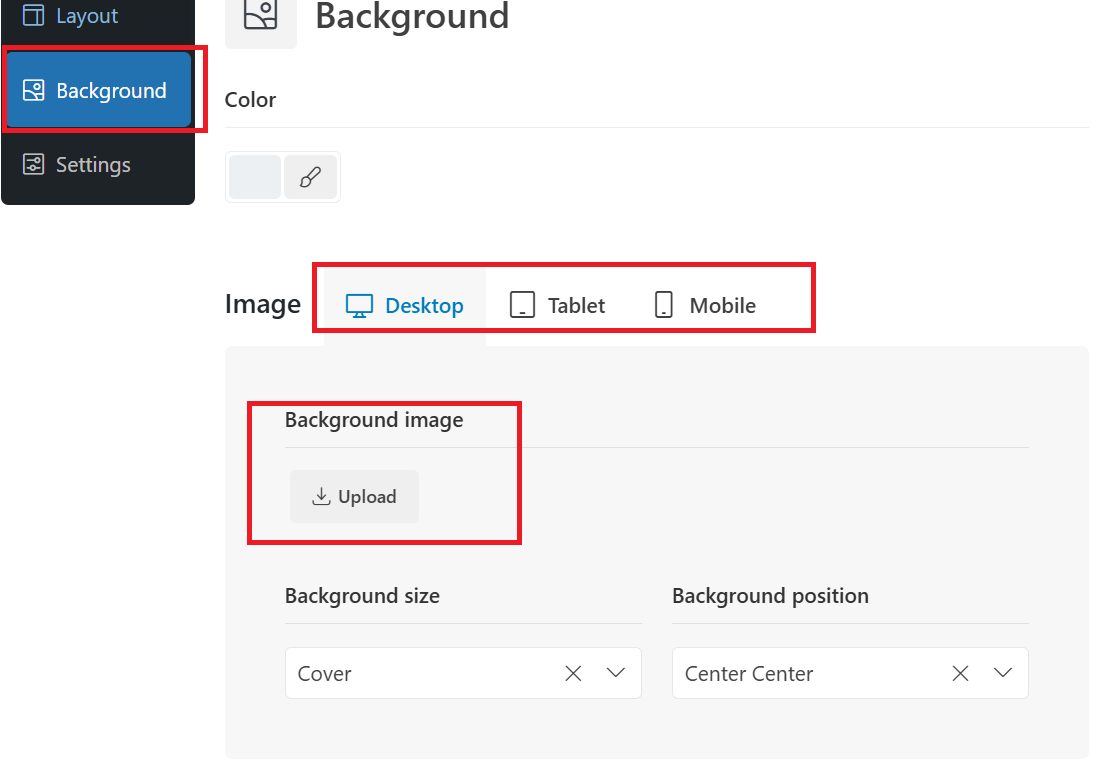Upload a background image

354,497
